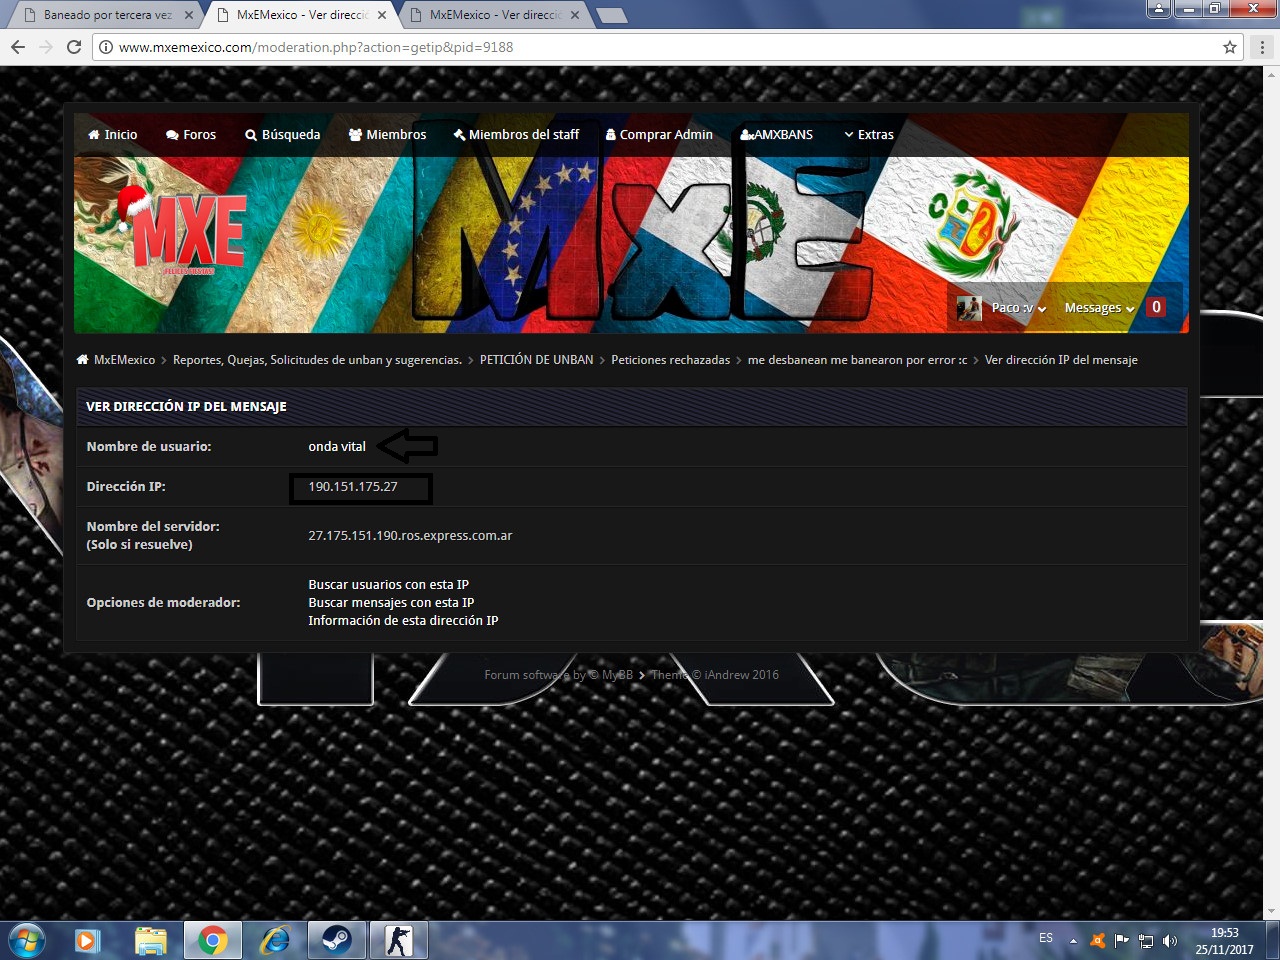Click the Google Chrome taskbar icon

(212, 941)
